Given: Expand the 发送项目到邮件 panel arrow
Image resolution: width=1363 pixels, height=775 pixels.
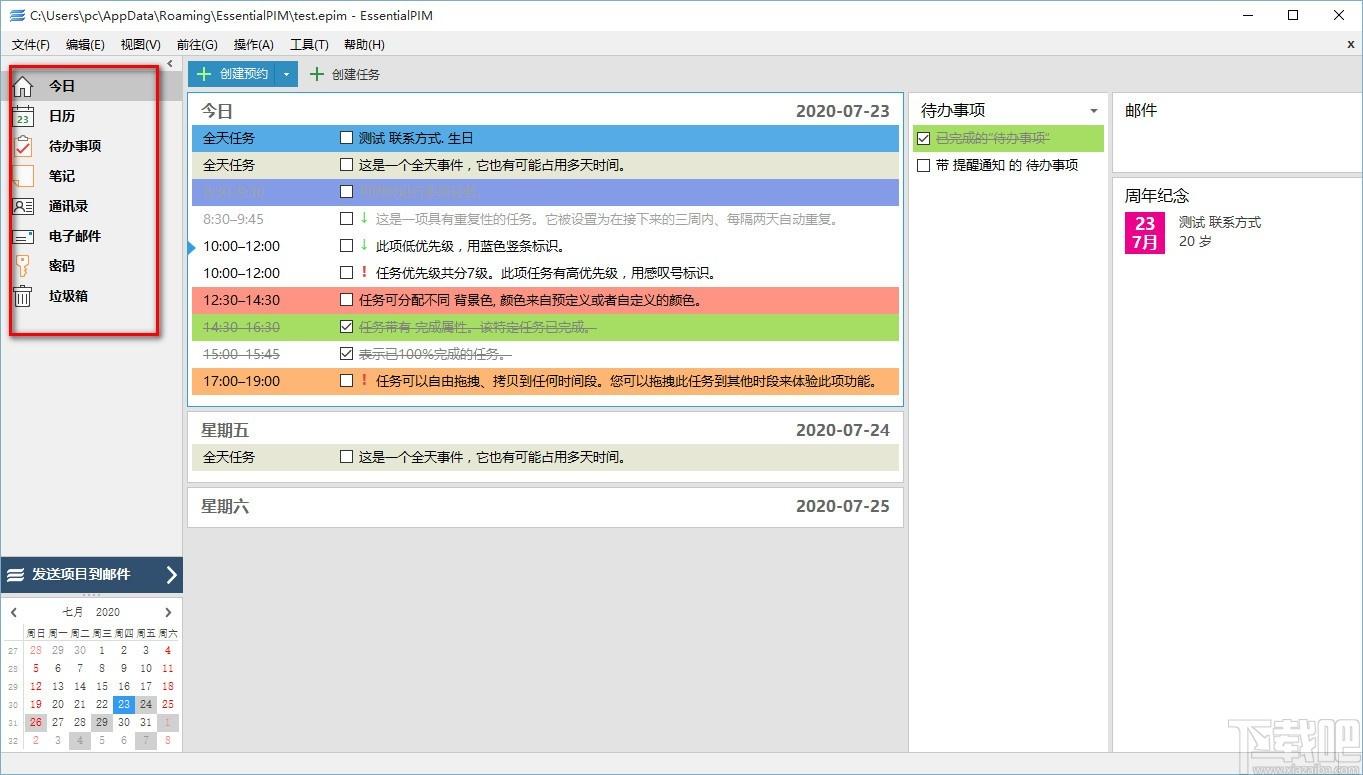Looking at the screenshot, I should point(171,575).
